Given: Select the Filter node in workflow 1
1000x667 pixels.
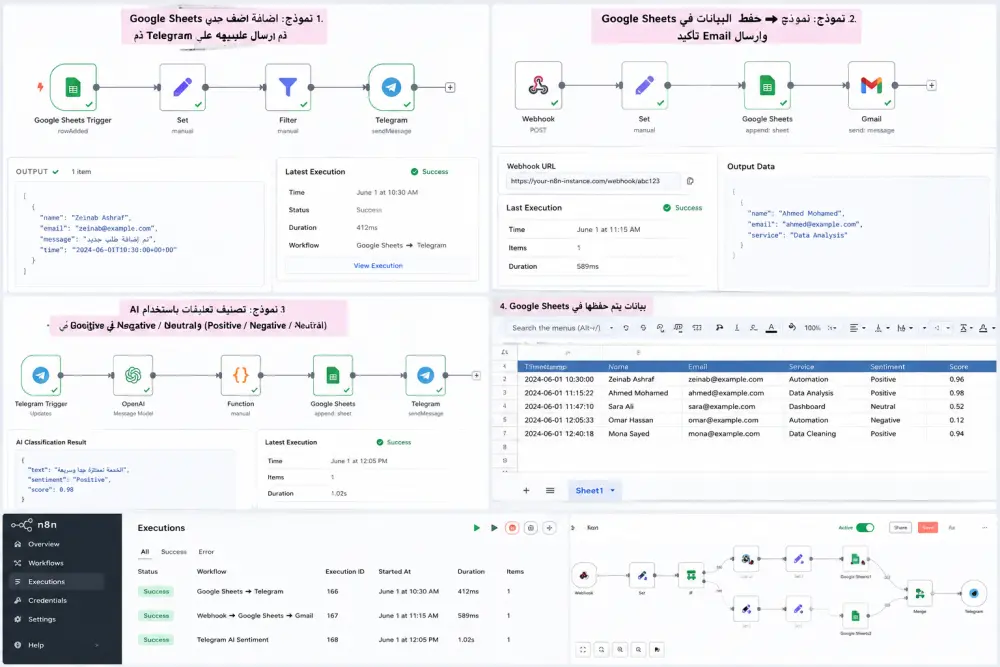Looking at the screenshot, I should tap(288, 87).
